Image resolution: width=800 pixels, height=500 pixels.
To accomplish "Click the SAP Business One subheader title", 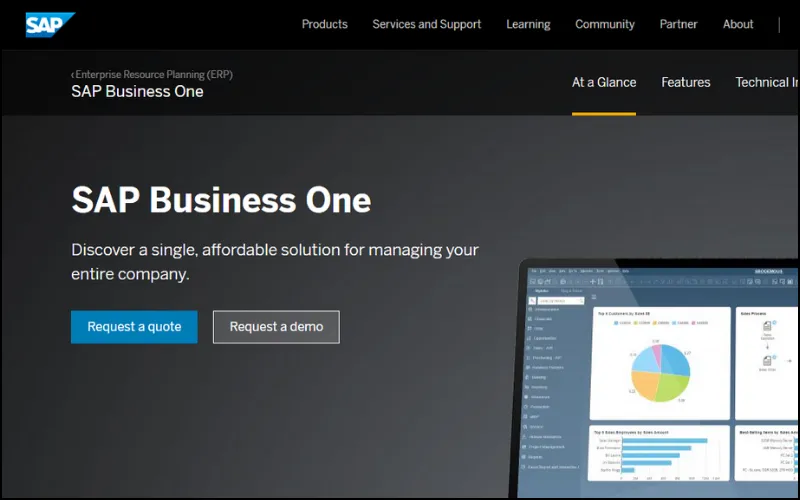I will (137, 91).
